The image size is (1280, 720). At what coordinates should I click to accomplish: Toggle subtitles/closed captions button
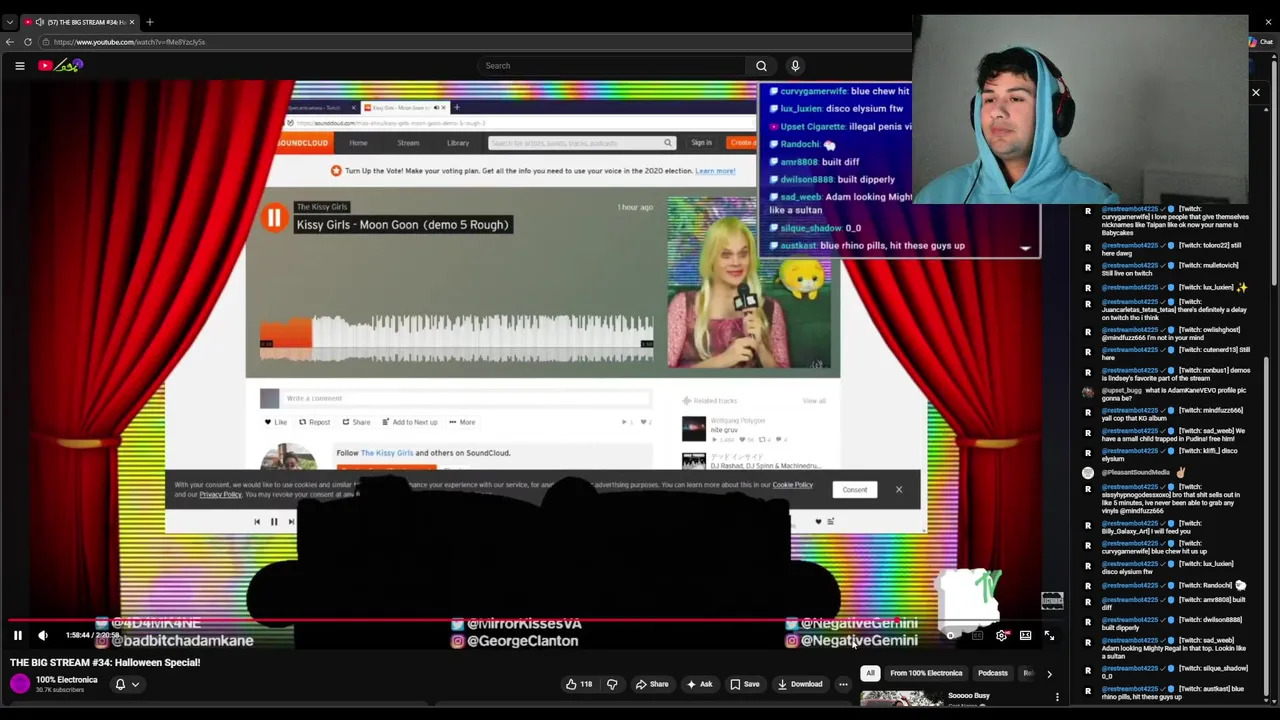[x=977, y=635]
